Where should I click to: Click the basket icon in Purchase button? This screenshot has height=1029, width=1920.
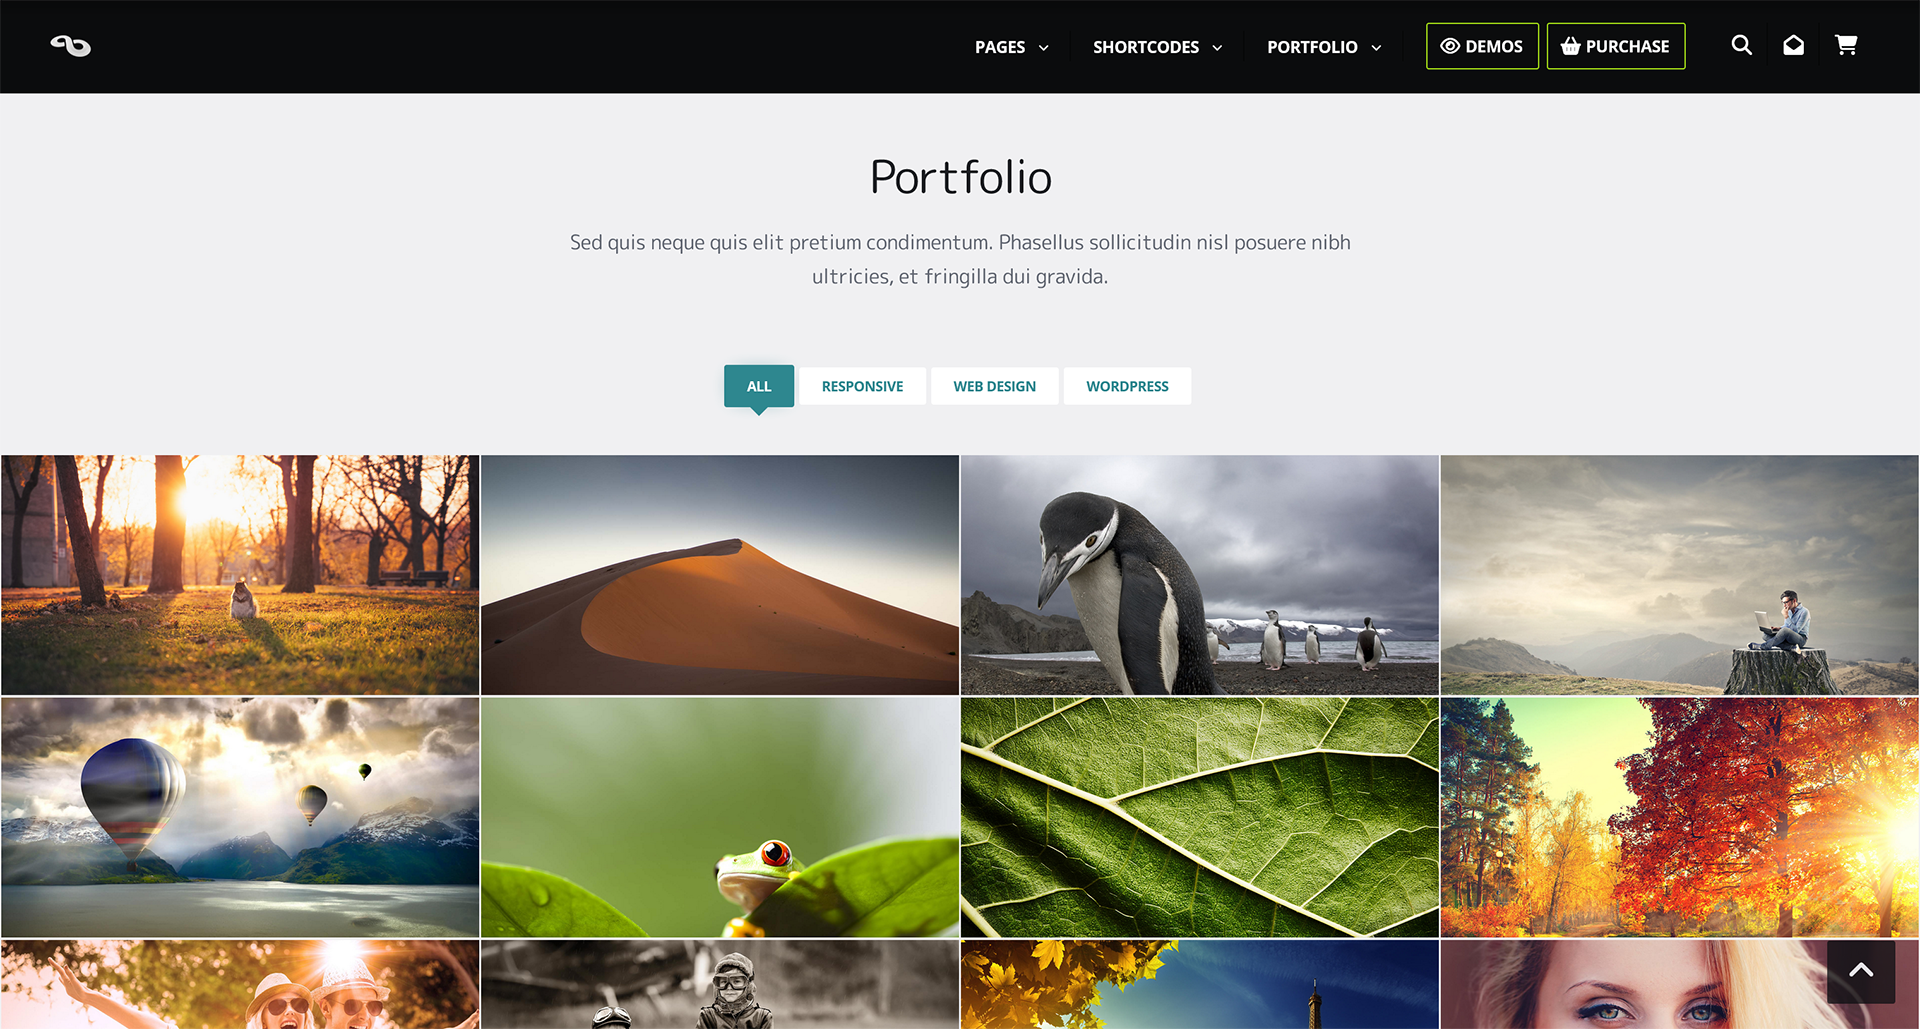[1570, 46]
